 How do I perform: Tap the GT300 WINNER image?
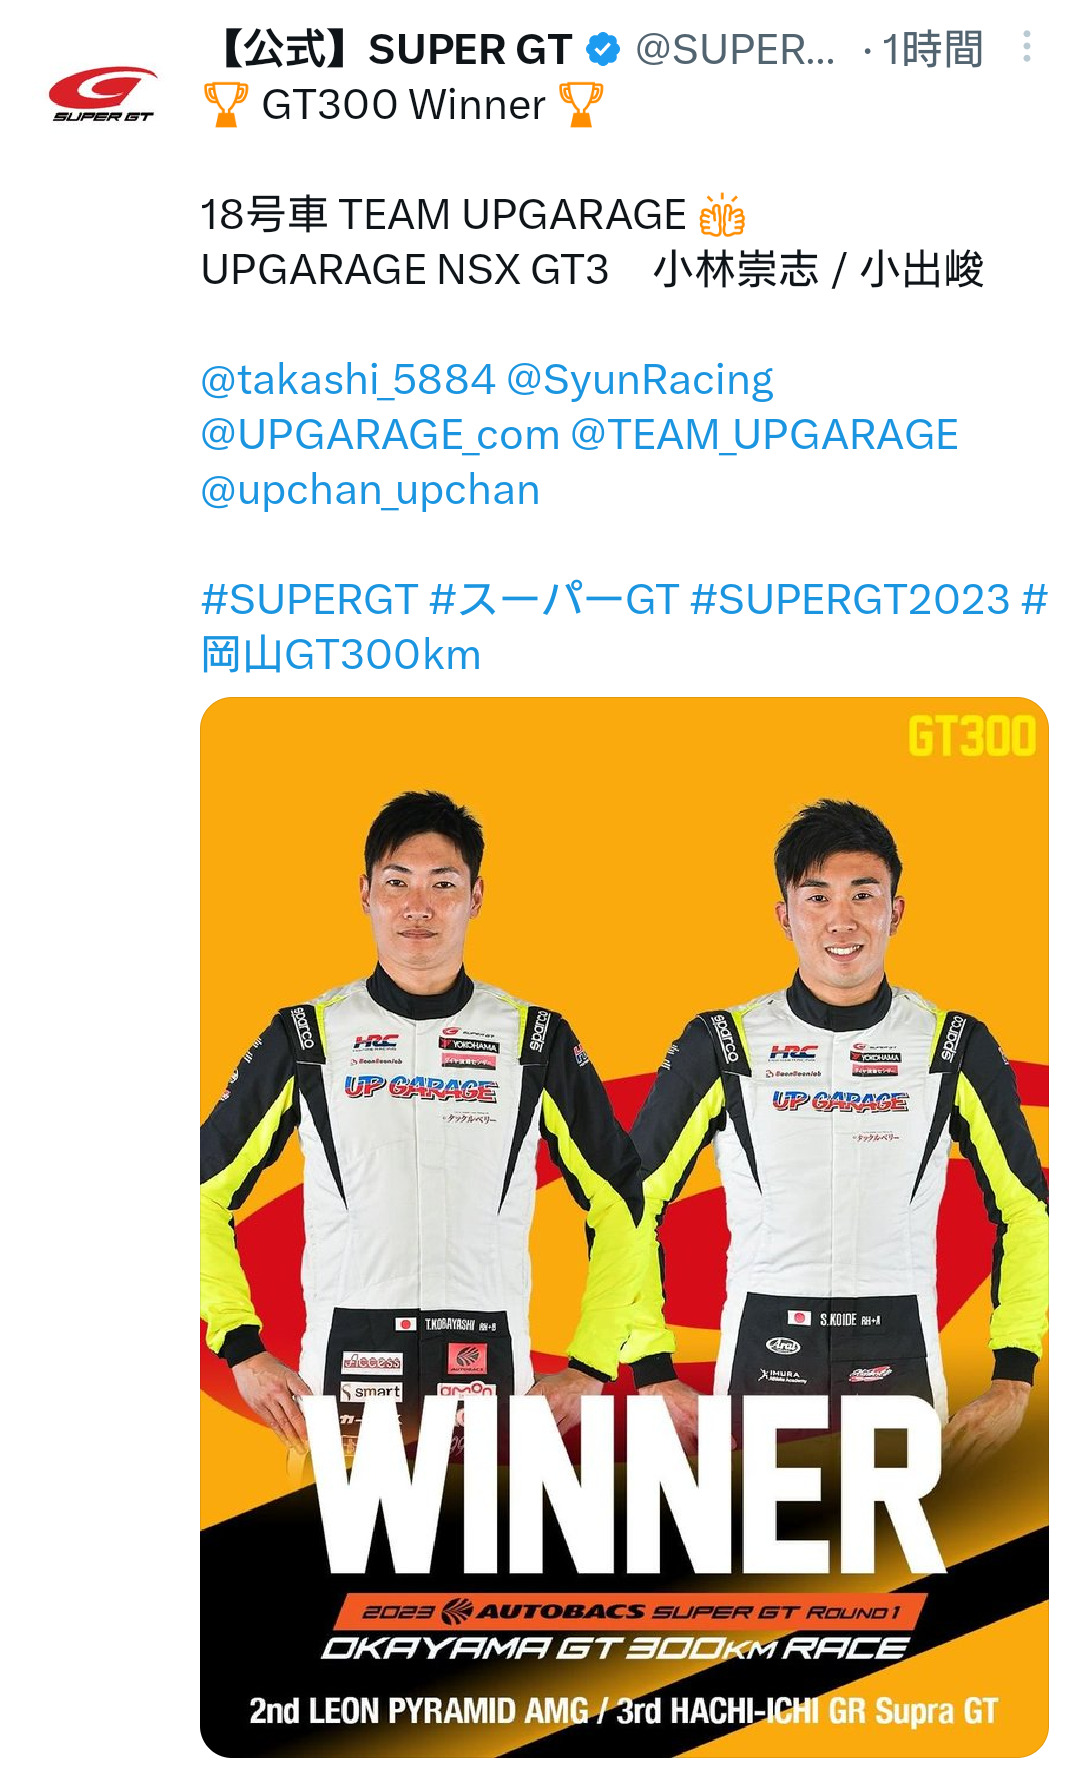[624, 1227]
